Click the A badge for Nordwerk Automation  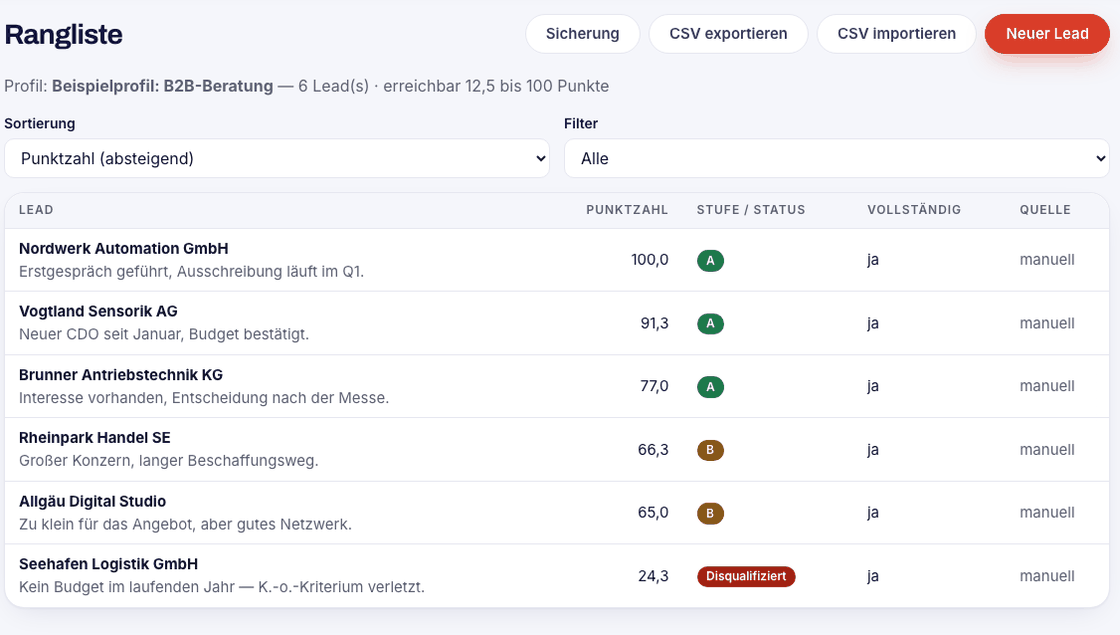[x=710, y=260]
